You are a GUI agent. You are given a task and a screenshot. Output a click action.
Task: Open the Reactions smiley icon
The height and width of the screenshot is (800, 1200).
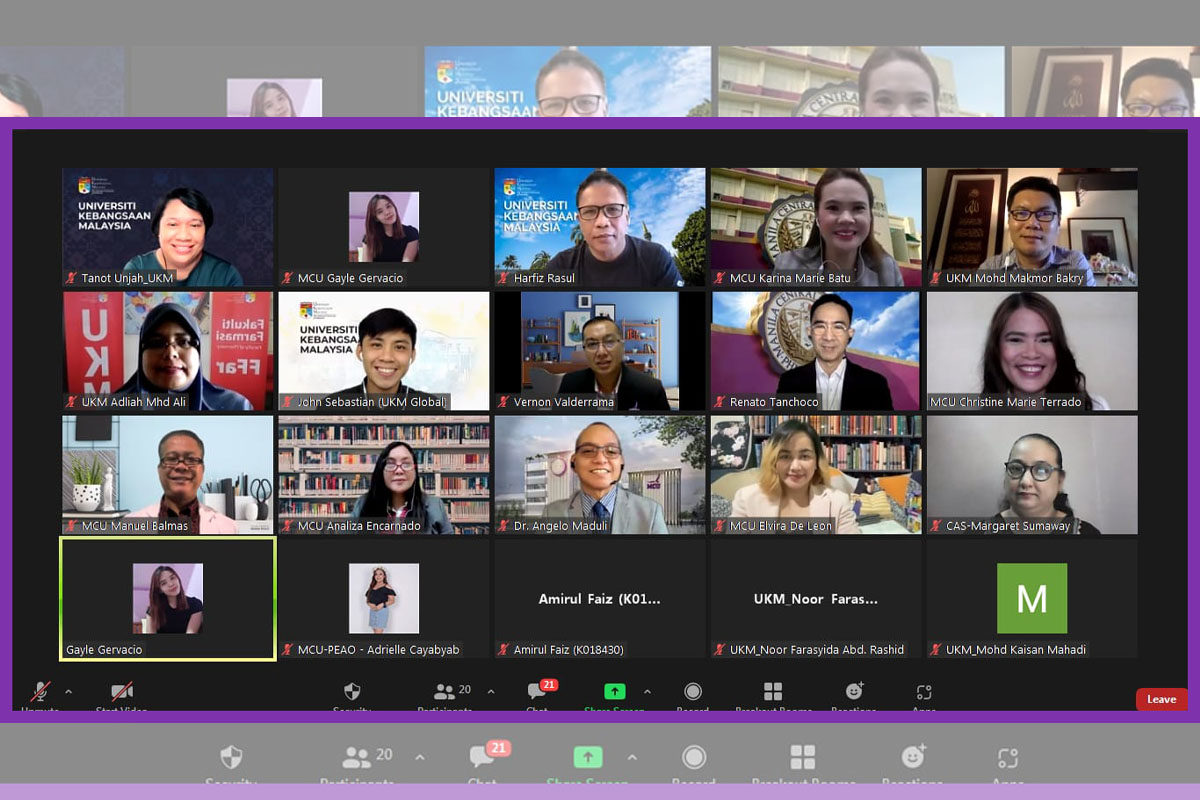click(x=854, y=692)
